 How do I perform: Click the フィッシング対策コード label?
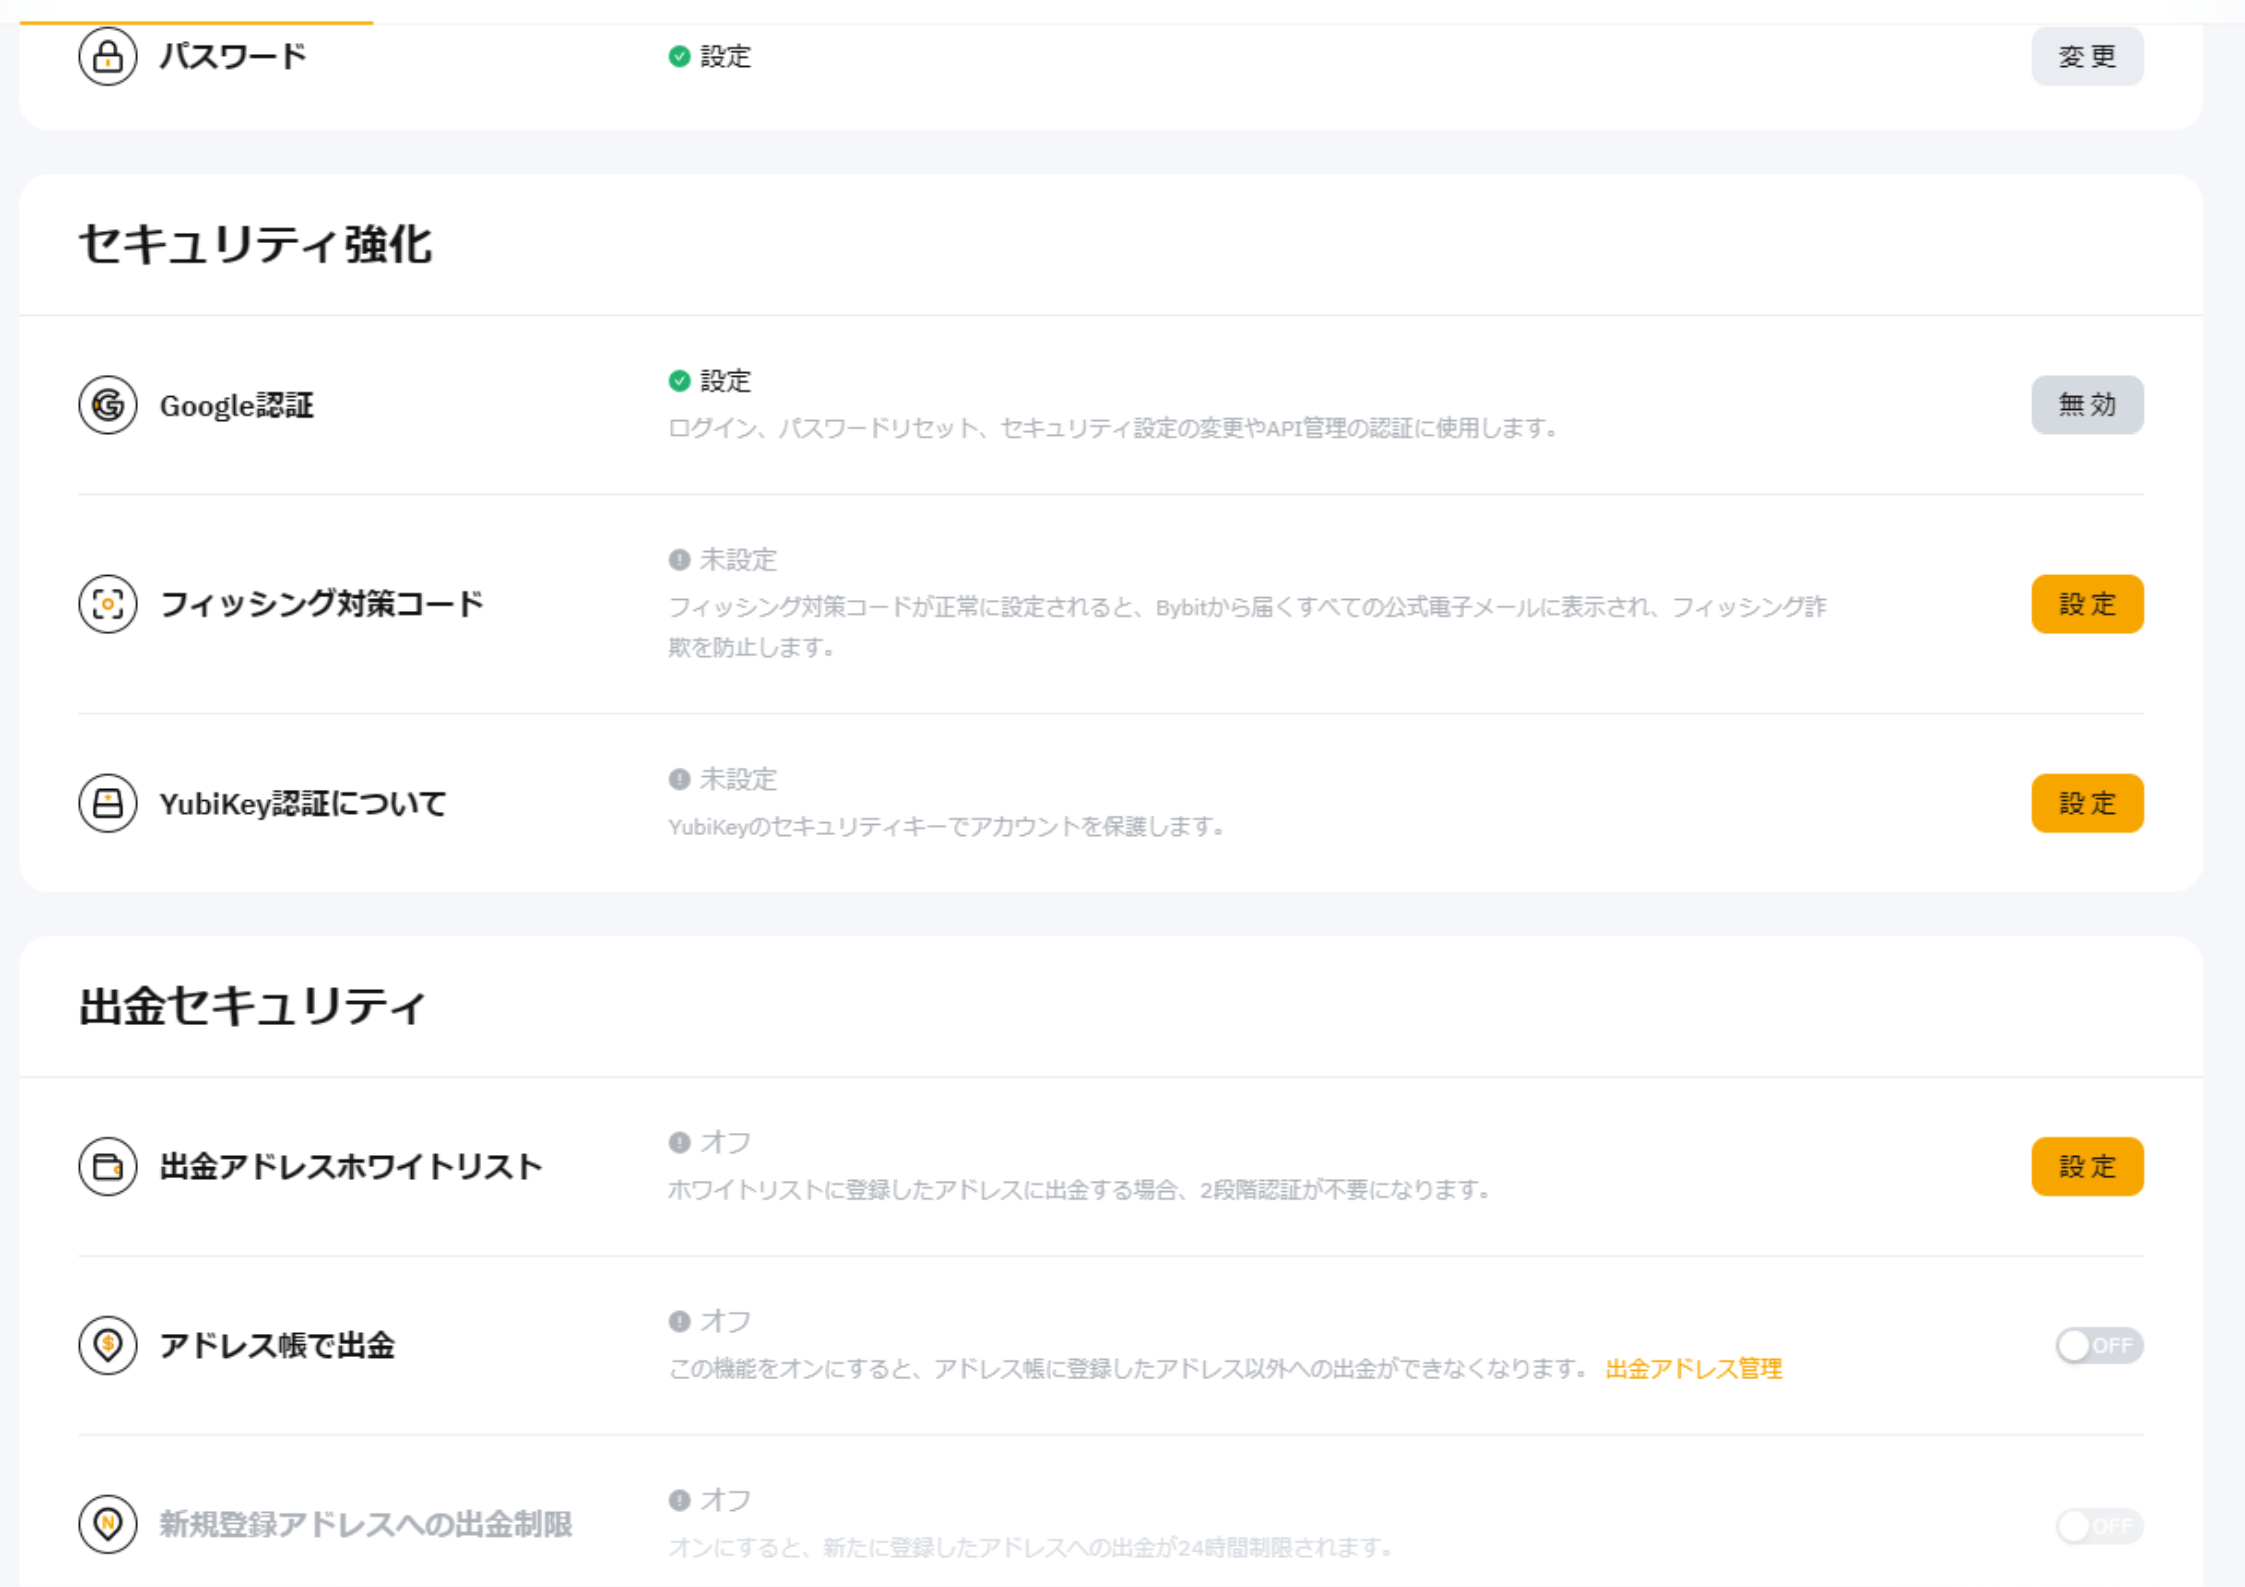coord(322,604)
